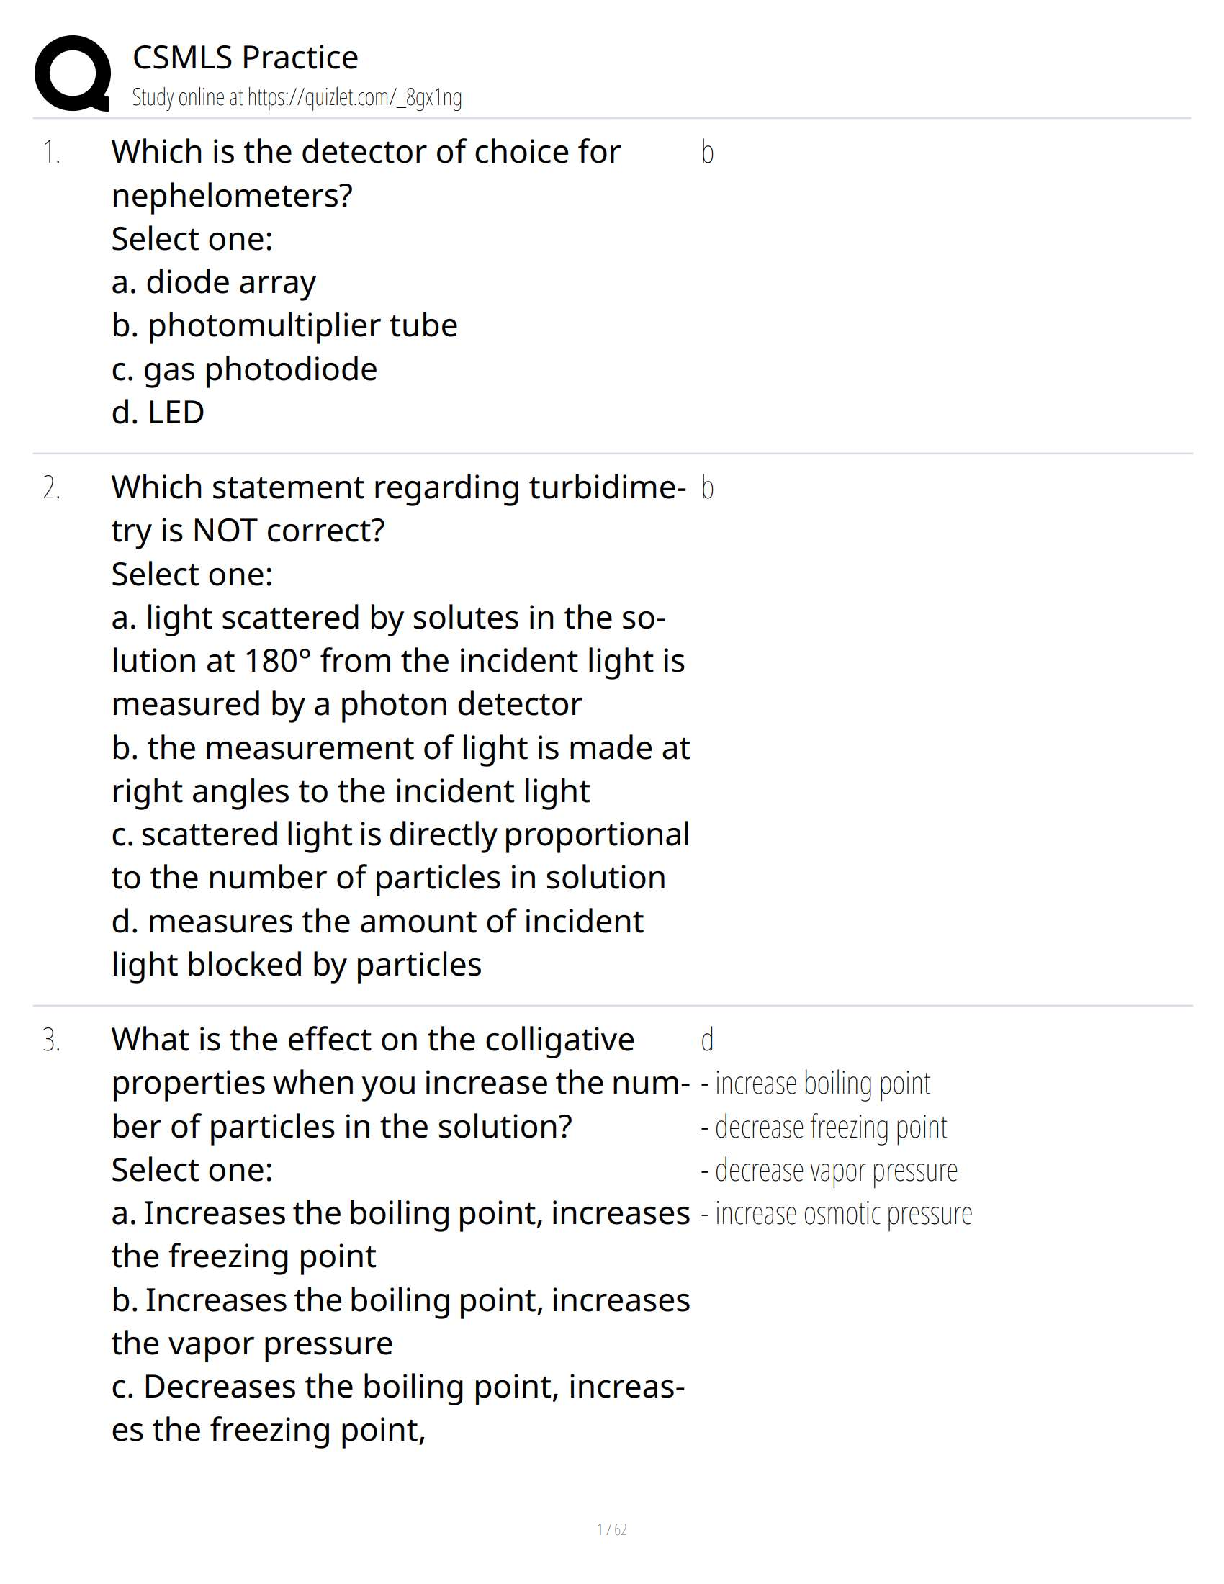
Task: Click the Quizlet Q logo
Action: (72, 73)
